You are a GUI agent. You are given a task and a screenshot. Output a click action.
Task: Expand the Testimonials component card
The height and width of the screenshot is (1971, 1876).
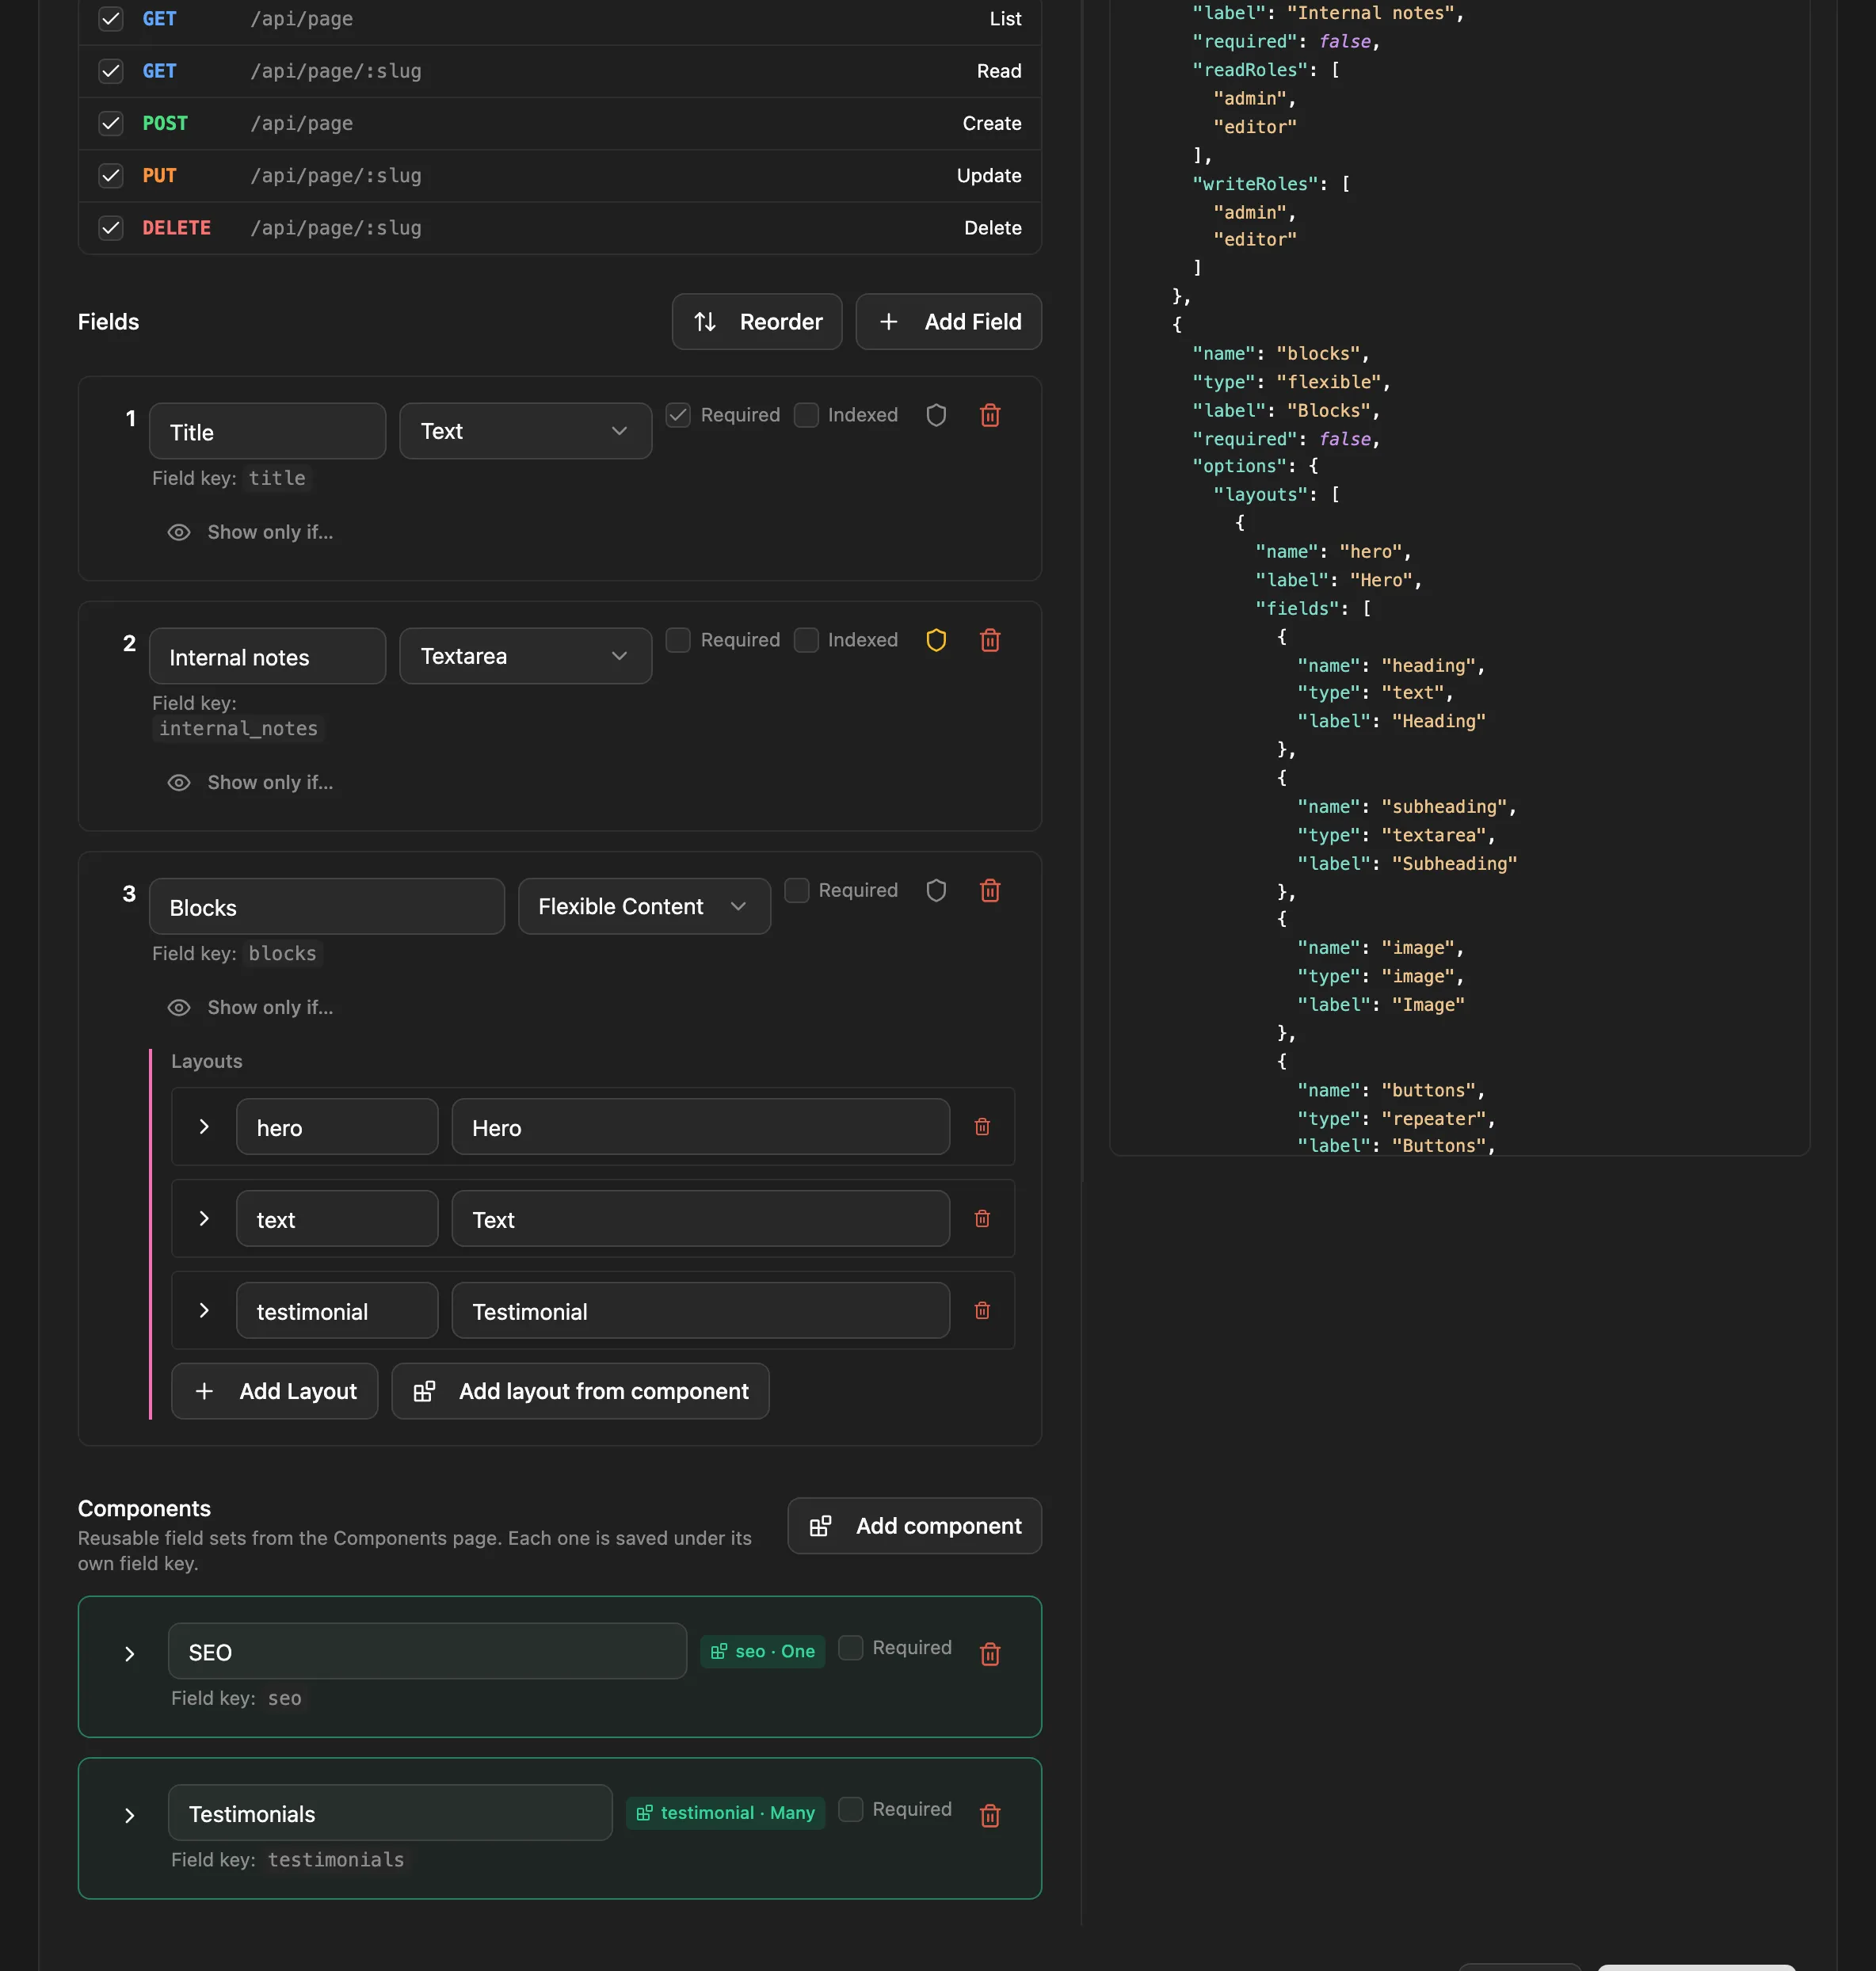coord(129,1815)
